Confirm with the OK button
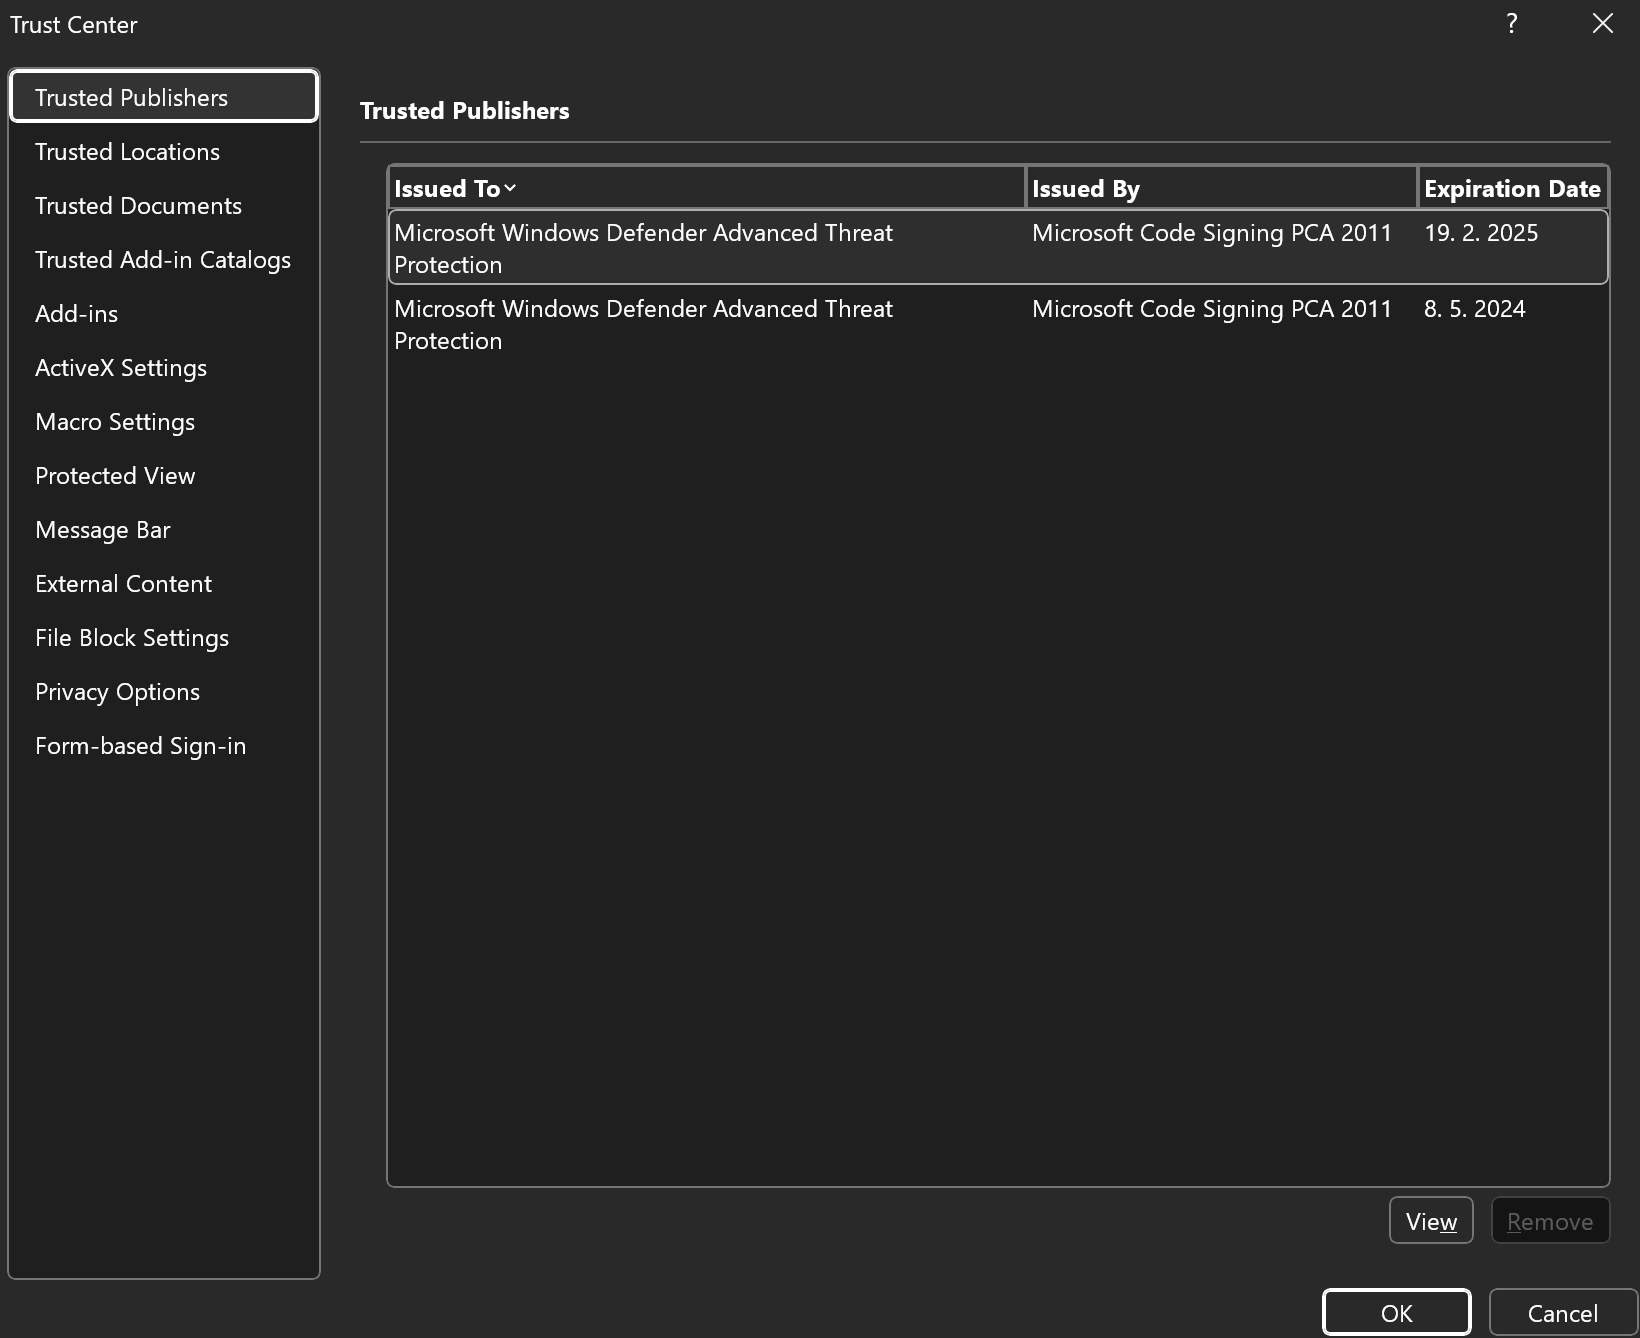The width and height of the screenshot is (1640, 1338). click(x=1397, y=1312)
